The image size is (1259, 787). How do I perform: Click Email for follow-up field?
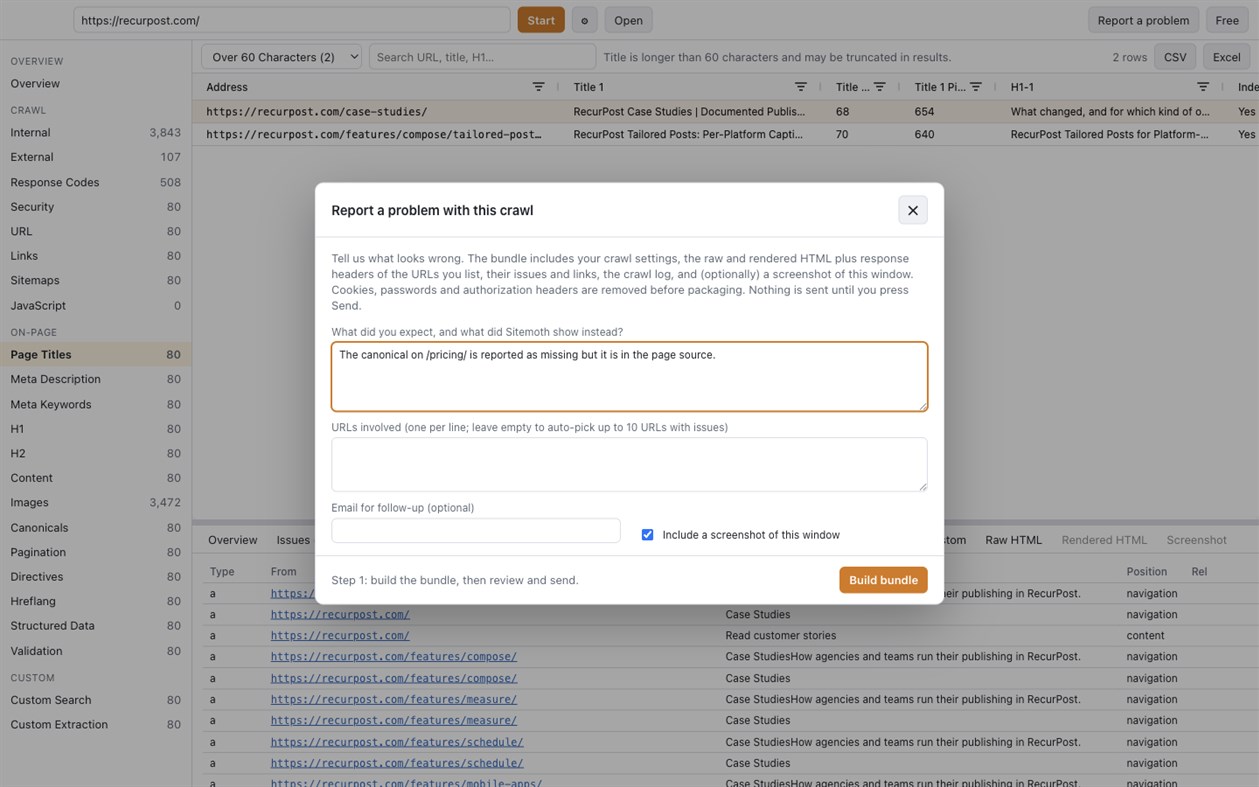[x=476, y=530]
